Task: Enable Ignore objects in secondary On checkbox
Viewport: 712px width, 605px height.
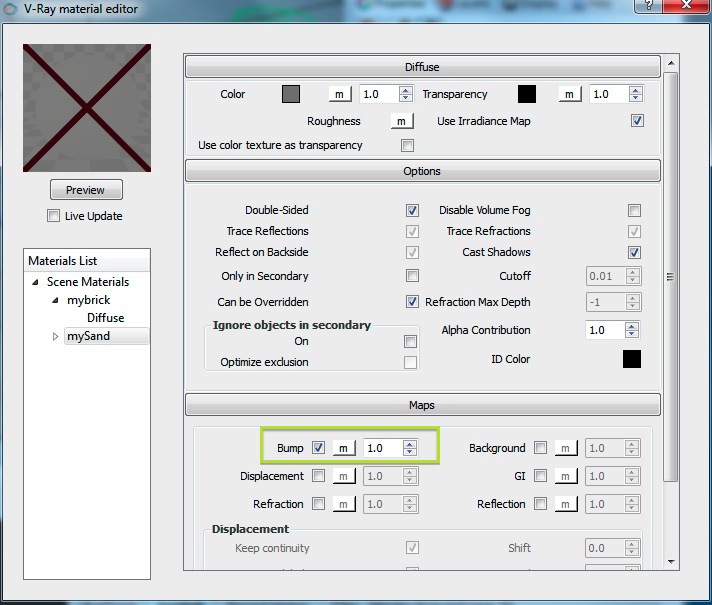Action: click(410, 341)
